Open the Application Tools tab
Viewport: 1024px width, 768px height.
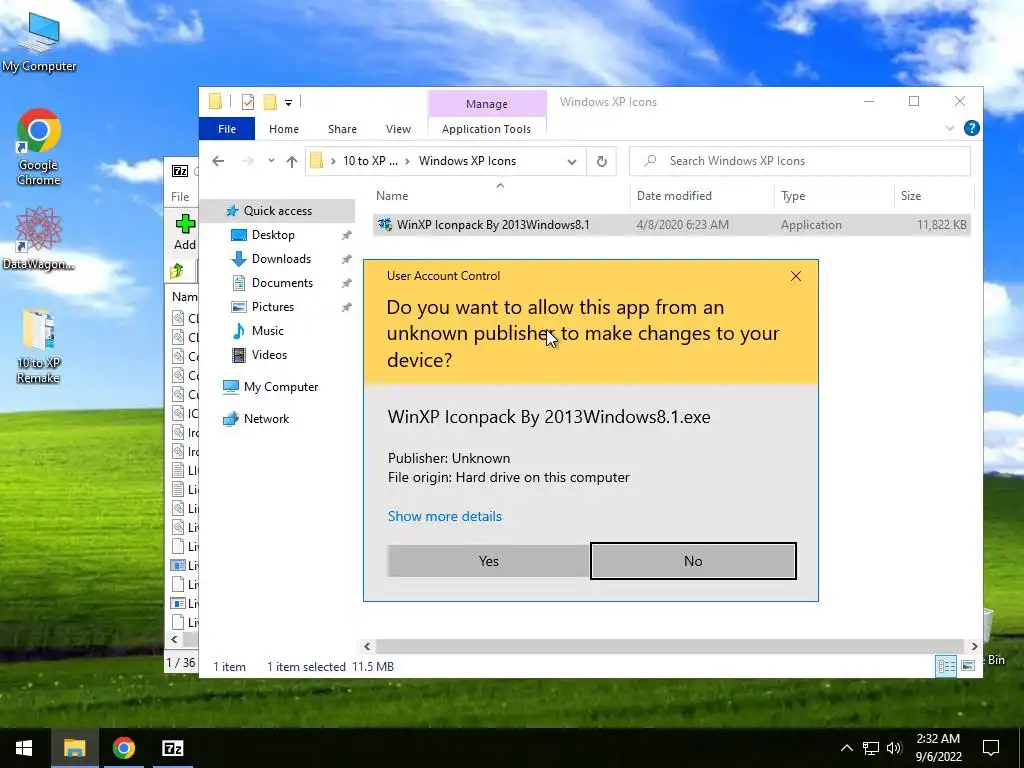coord(487,129)
